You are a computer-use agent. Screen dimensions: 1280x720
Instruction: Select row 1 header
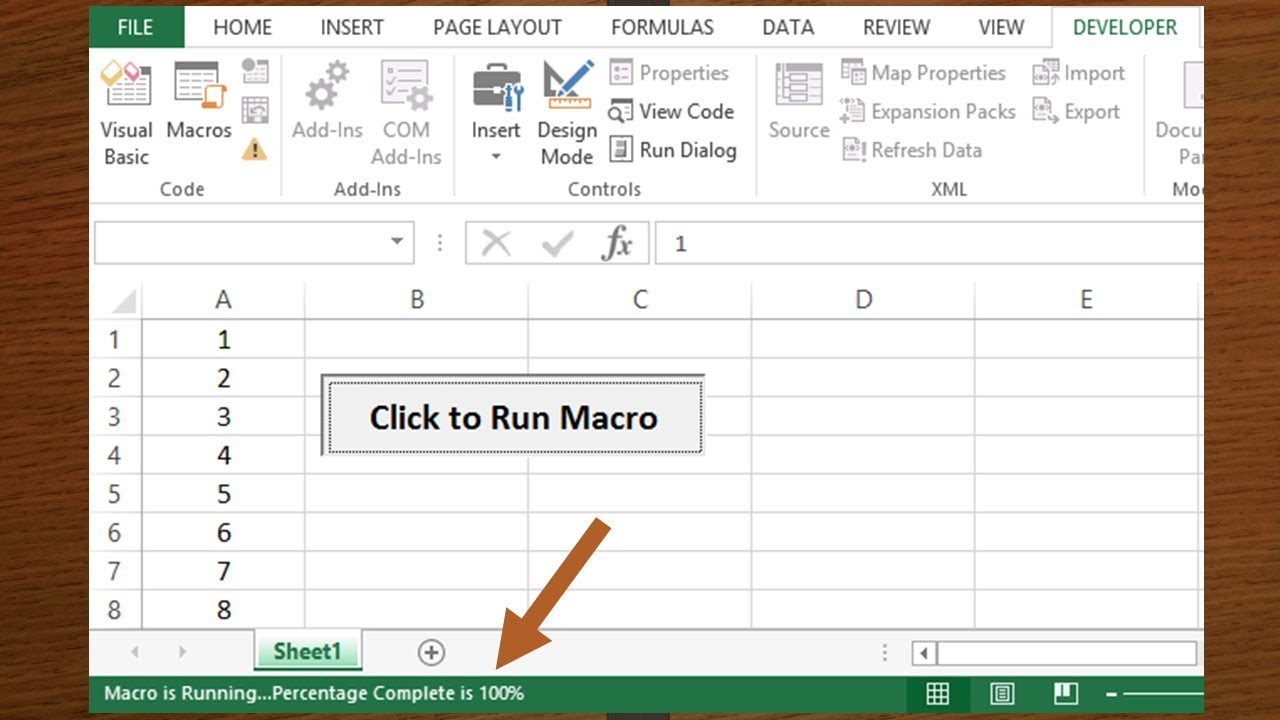(x=115, y=339)
